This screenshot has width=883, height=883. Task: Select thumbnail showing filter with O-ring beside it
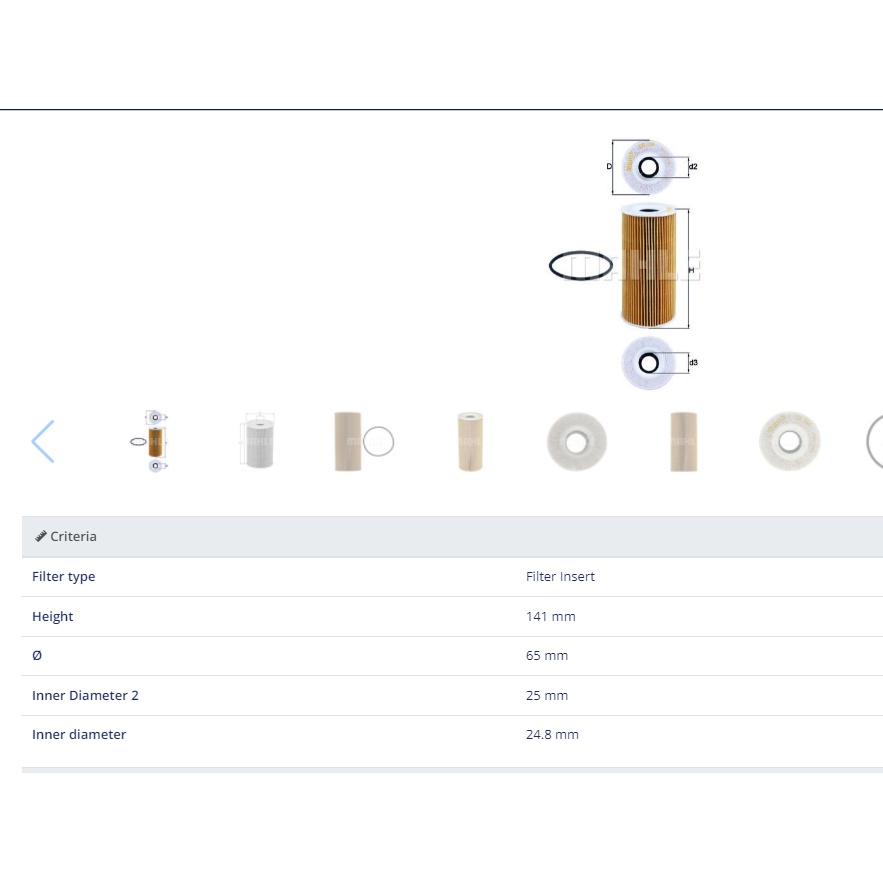click(363, 441)
